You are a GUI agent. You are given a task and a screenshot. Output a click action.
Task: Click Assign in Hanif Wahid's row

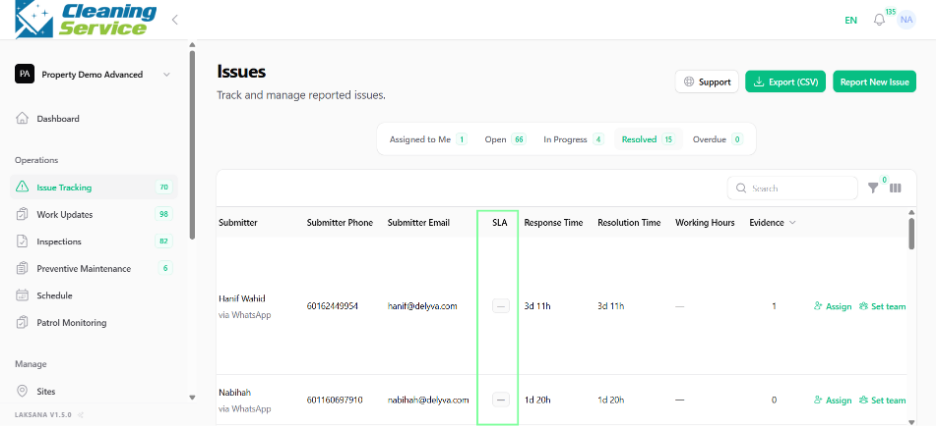(x=833, y=306)
